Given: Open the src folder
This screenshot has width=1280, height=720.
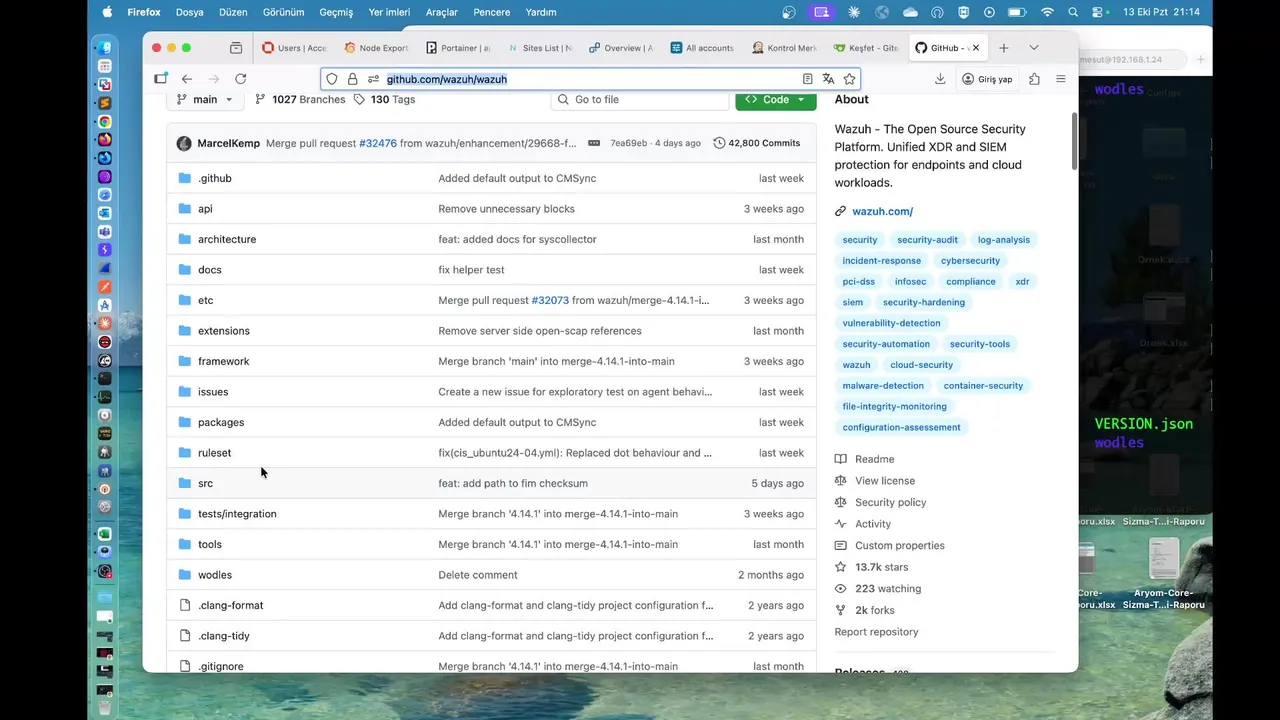Looking at the screenshot, I should pyautogui.click(x=205, y=483).
